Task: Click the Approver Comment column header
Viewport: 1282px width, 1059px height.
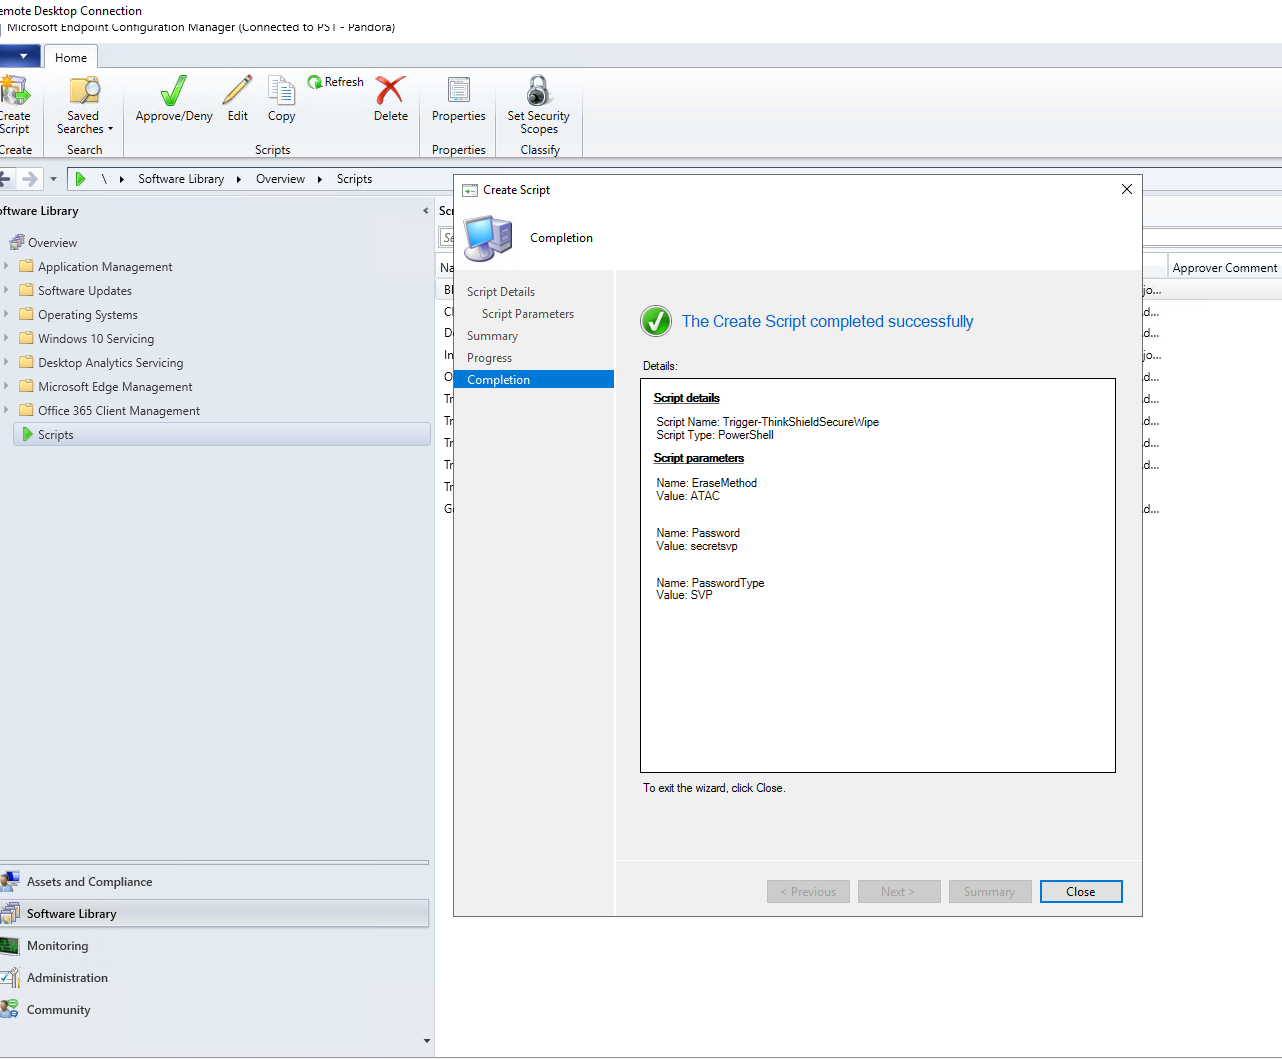Action: (x=1225, y=267)
